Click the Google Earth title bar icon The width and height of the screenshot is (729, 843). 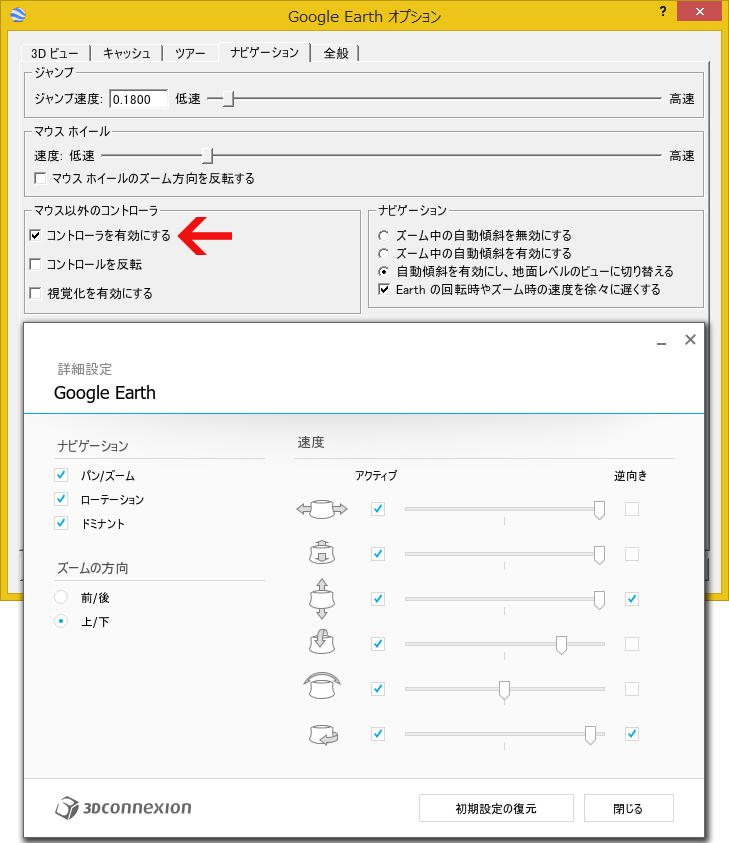click(18, 15)
